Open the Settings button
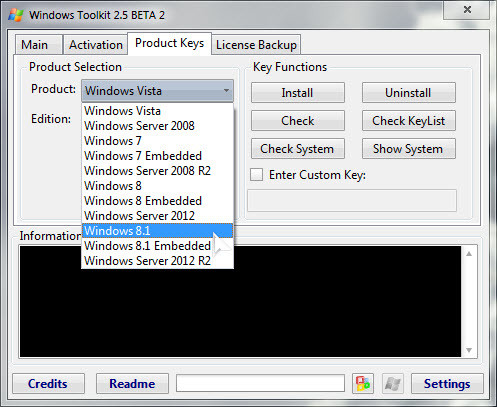This screenshot has width=497, height=407. (447, 384)
